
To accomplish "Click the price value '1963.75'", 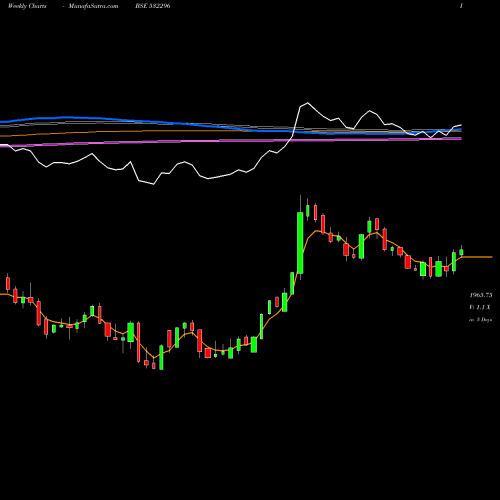I will [481, 295].
